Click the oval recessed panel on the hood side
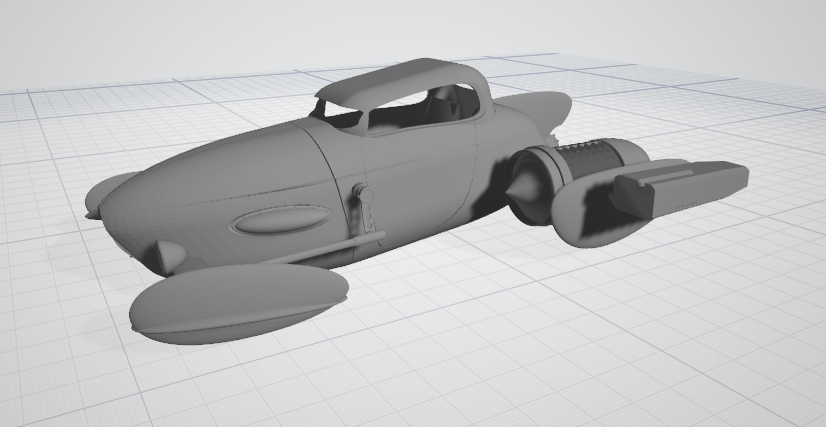 pos(283,219)
